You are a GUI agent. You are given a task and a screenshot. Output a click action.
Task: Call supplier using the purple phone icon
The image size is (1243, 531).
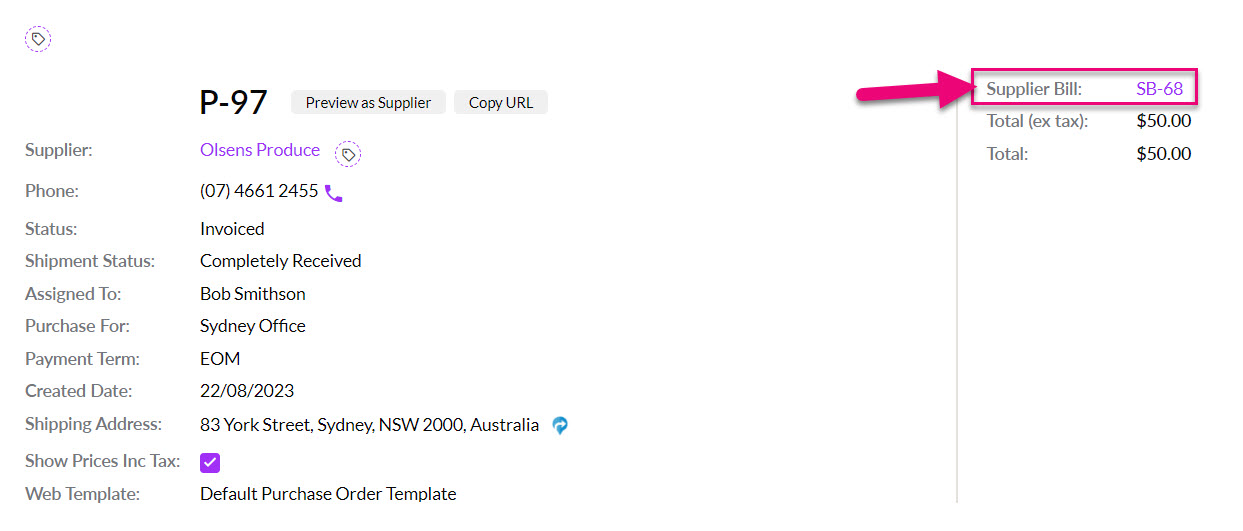[x=334, y=193]
